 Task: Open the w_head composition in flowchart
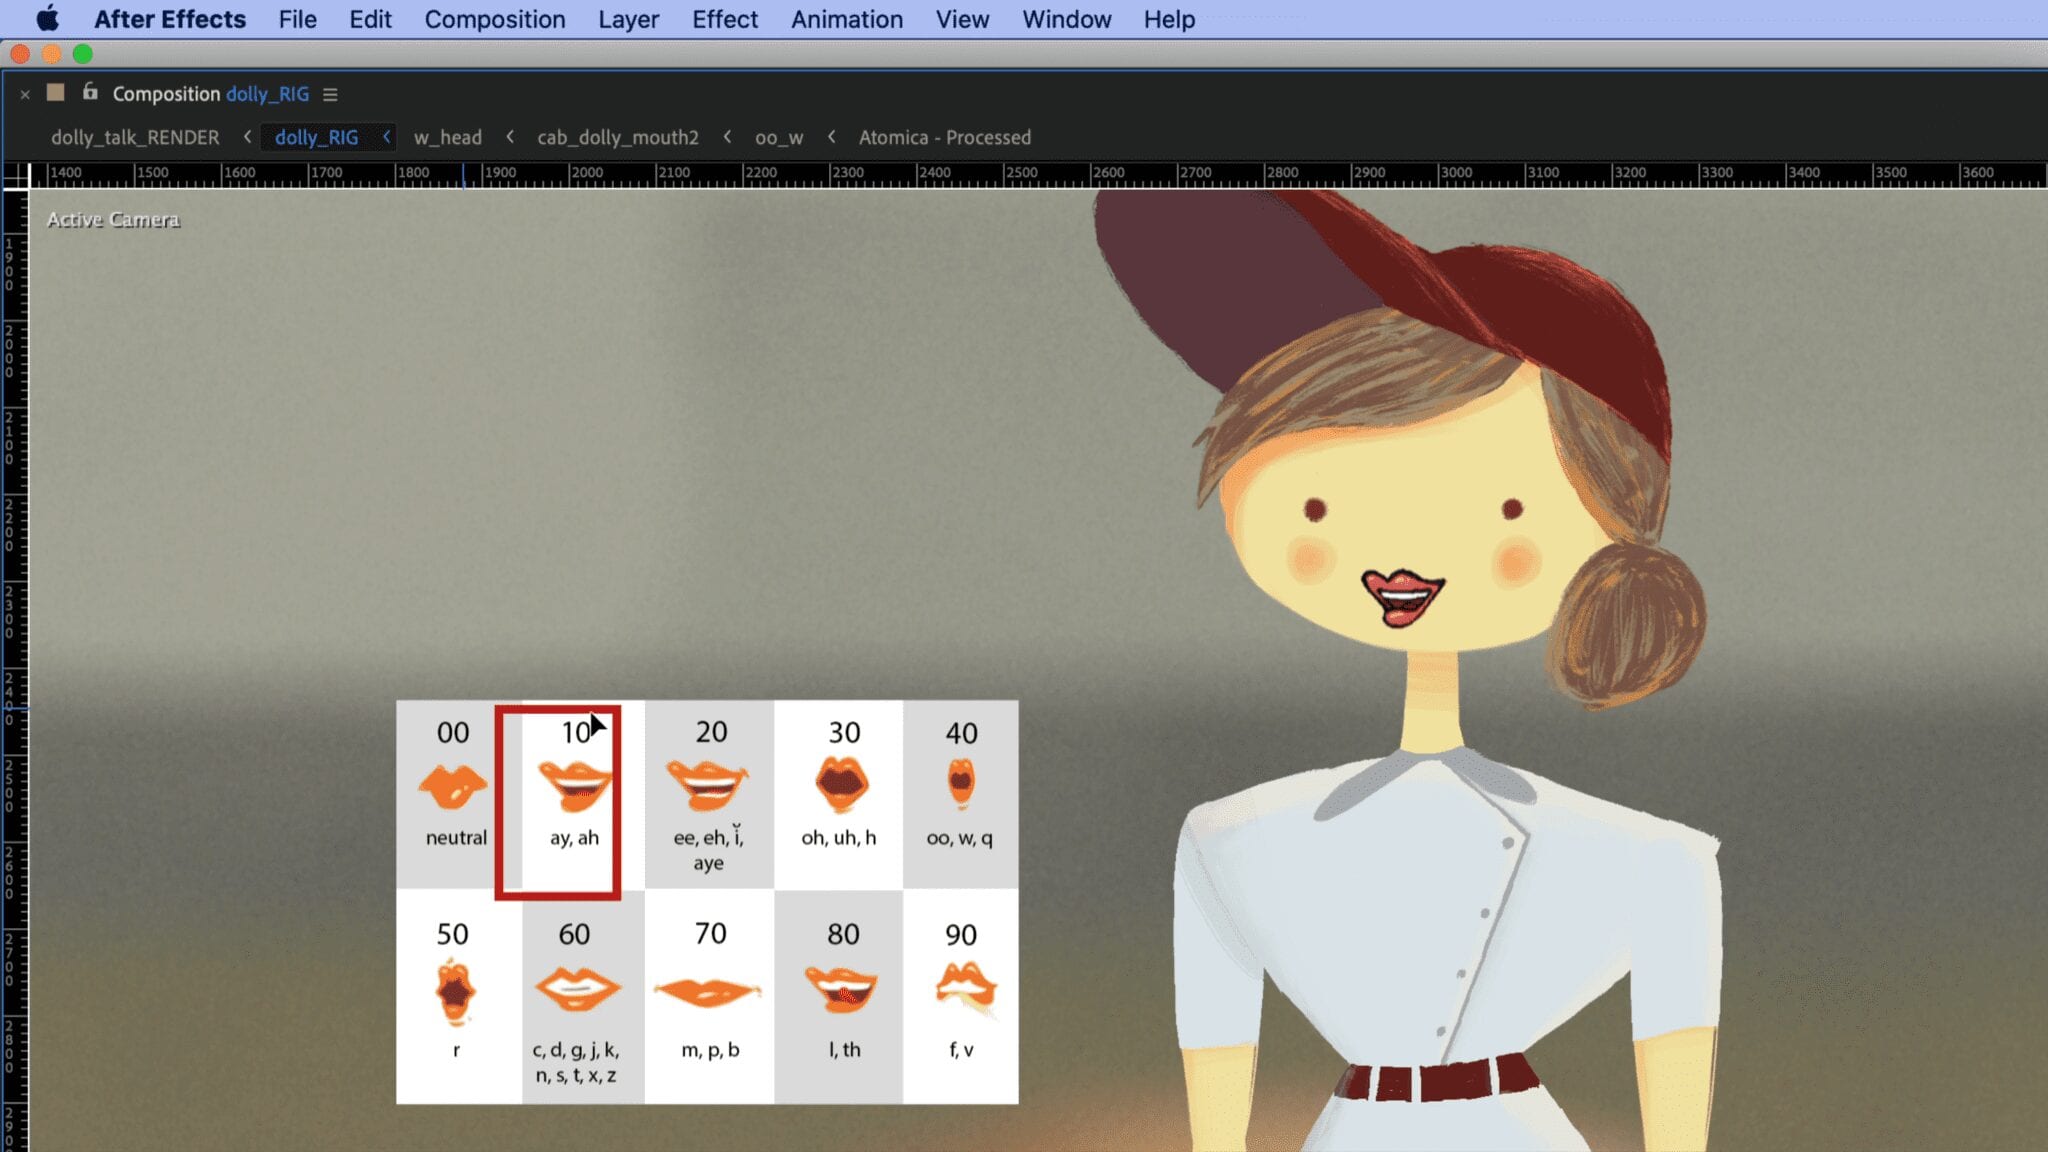[447, 137]
